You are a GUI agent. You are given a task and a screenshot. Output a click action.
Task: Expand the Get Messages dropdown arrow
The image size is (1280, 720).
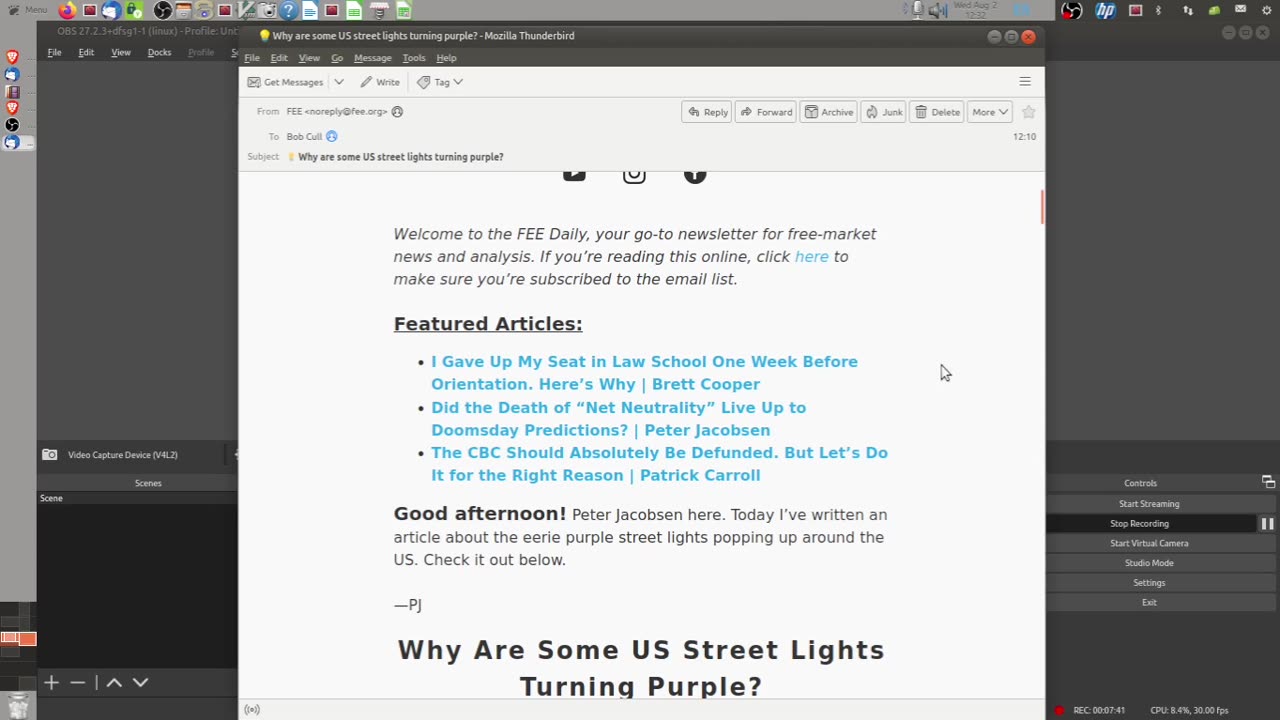point(339,82)
